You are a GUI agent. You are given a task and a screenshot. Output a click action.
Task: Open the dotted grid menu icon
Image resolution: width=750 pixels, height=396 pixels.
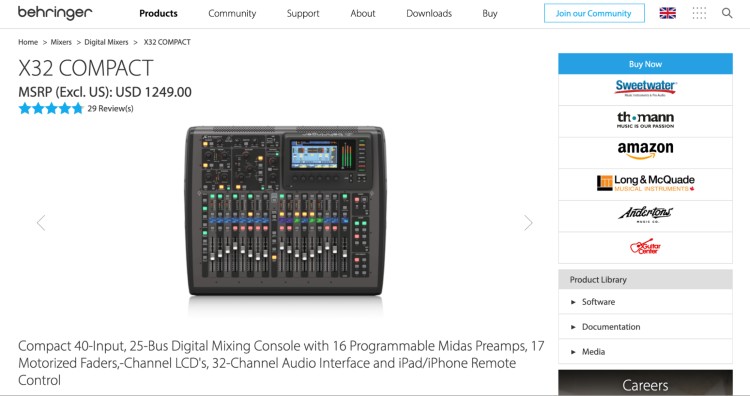pyautogui.click(x=699, y=13)
